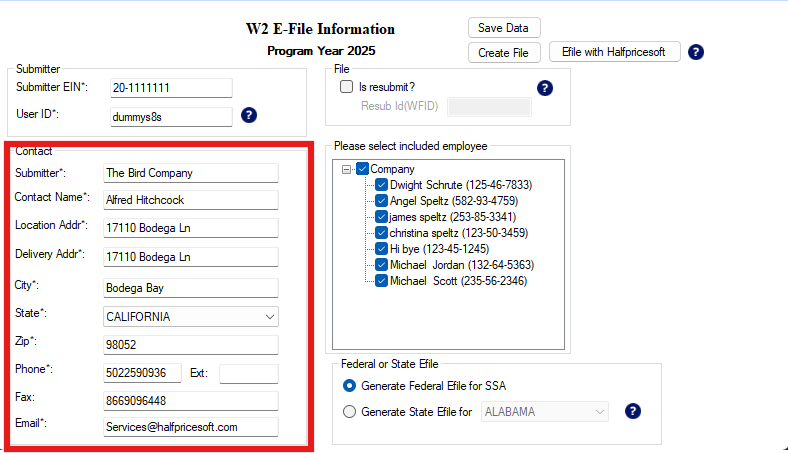Click the Create File button

coord(504,52)
